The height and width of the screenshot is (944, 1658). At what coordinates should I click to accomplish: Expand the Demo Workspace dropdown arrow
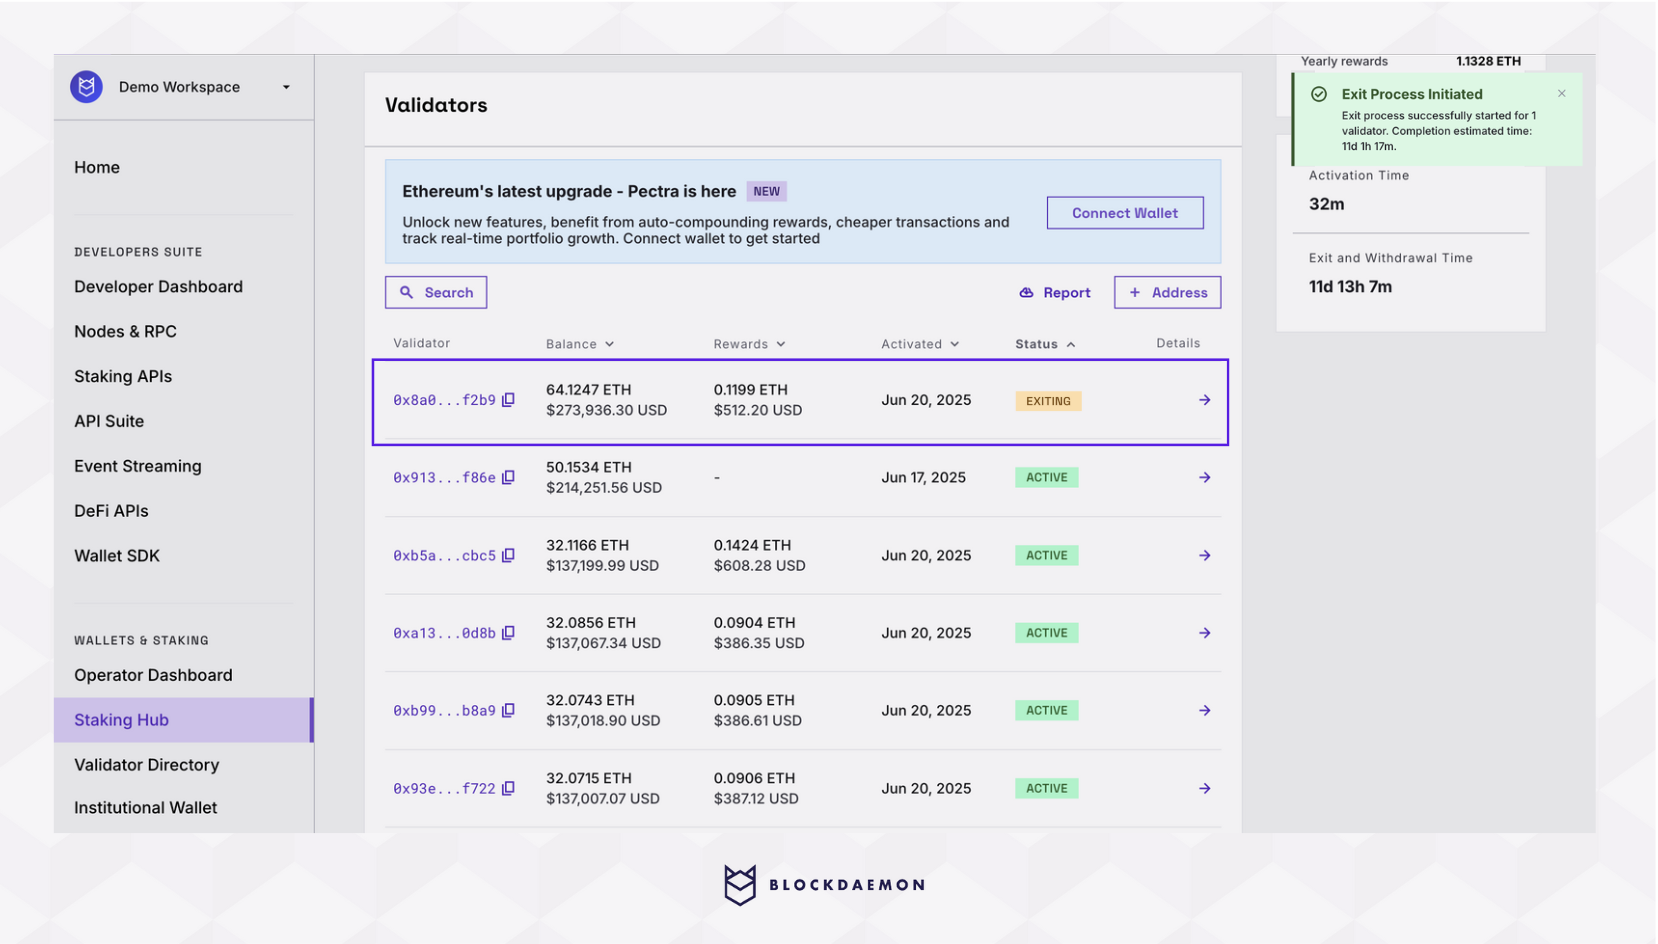(x=286, y=87)
